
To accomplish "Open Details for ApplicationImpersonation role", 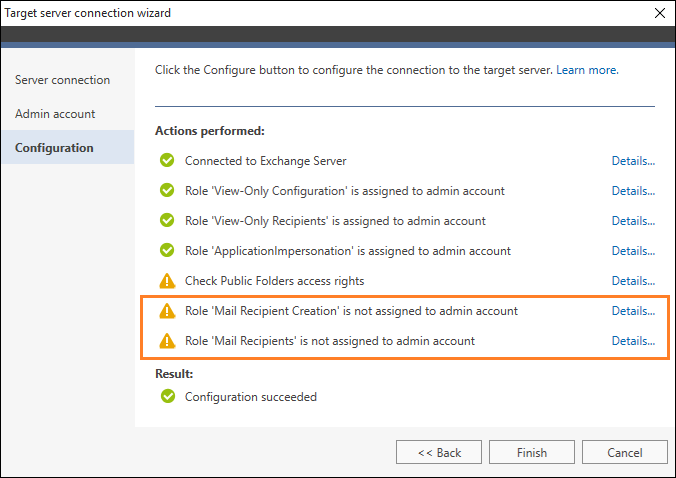I will tap(633, 251).
